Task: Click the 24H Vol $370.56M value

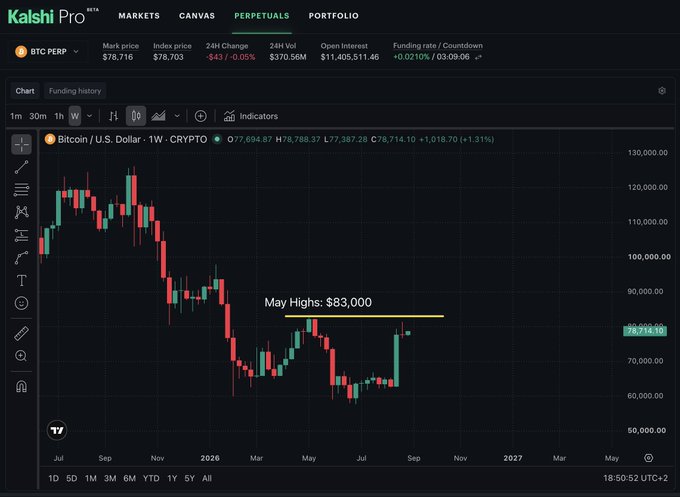Action: pos(288,57)
